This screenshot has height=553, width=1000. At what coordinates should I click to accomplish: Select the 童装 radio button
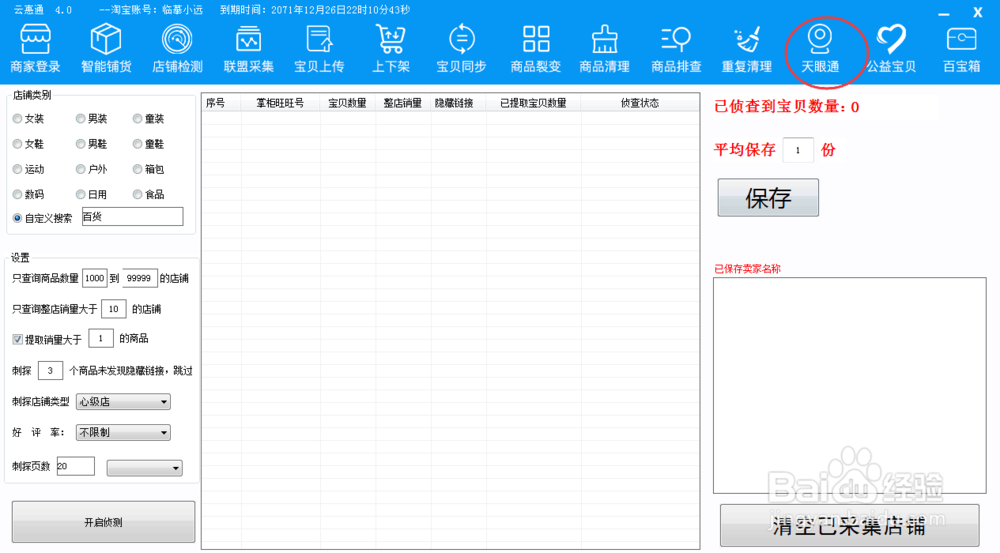(137, 119)
